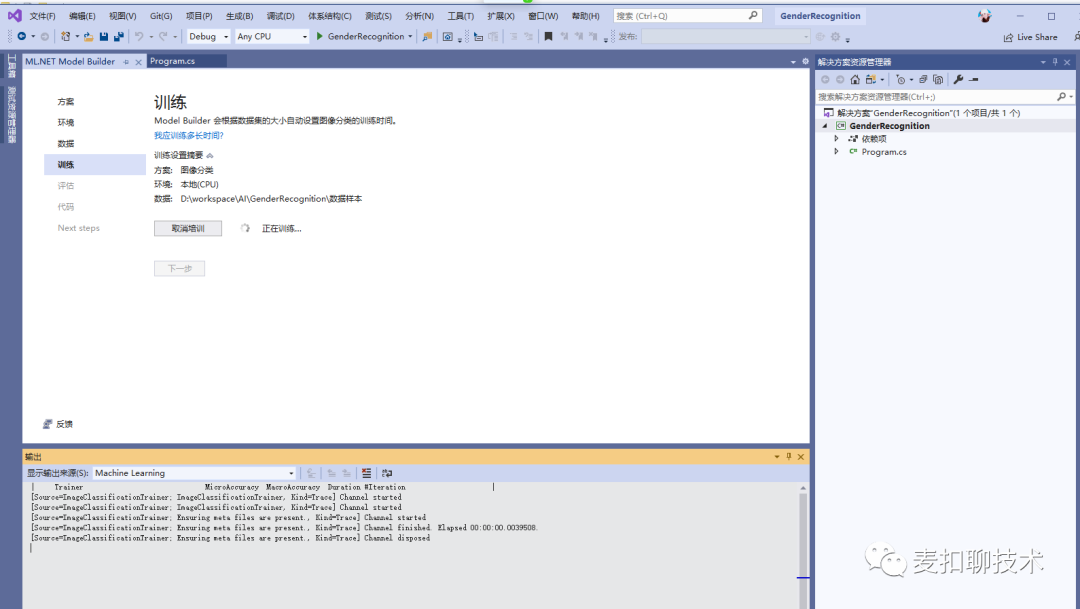Toggle the Show All Files icon
The image size is (1080, 609).
(937, 79)
